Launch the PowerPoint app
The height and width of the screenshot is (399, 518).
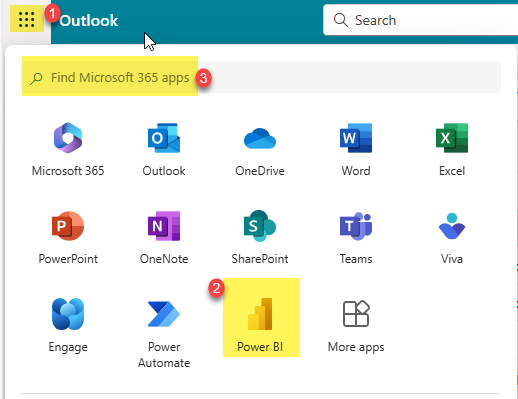pyautogui.click(x=68, y=237)
